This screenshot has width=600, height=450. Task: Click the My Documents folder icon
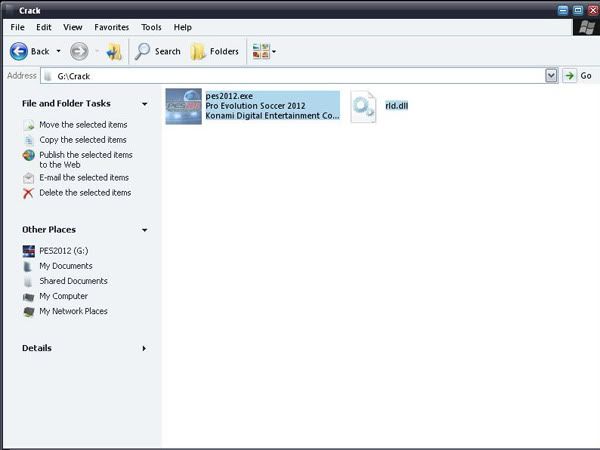pyautogui.click(x=28, y=266)
